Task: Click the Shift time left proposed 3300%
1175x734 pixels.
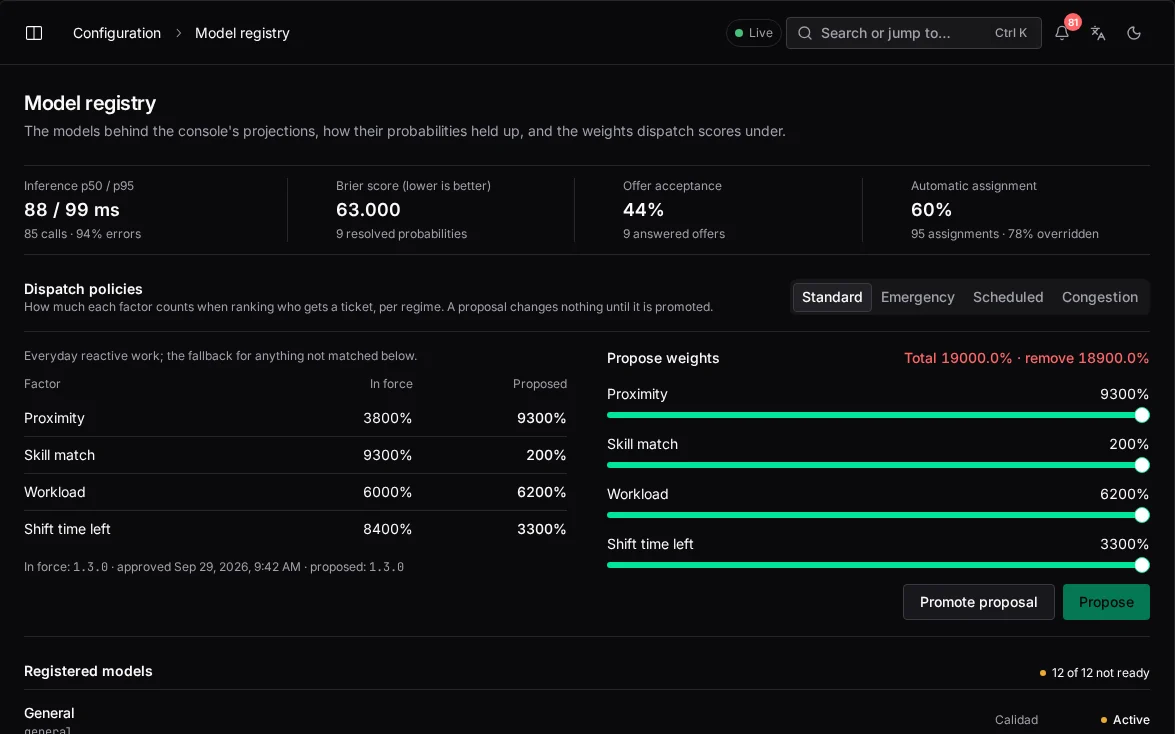Action: point(541,529)
